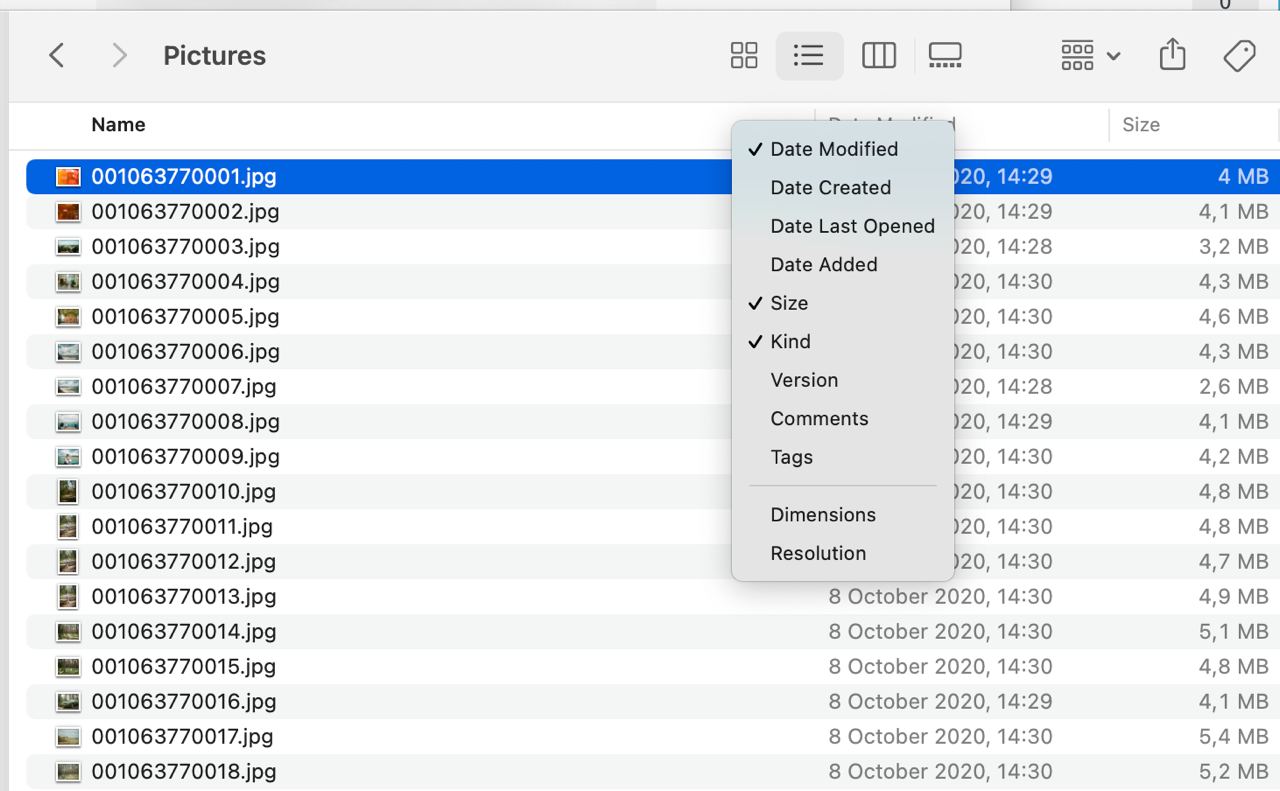Open the Group By dropdown
The width and height of the screenshot is (1280, 791).
click(1090, 56)
